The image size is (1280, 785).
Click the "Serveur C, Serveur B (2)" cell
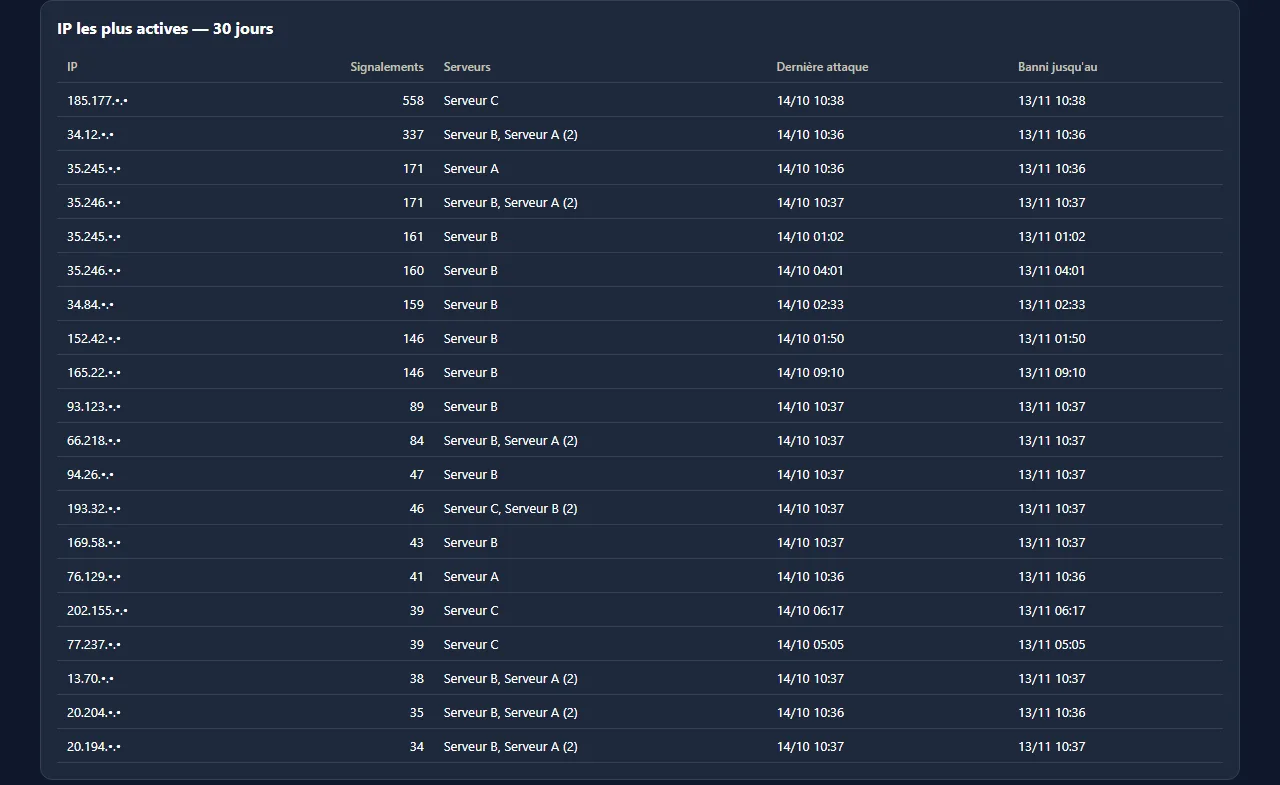pyautogui.click(x=511, y=509)
